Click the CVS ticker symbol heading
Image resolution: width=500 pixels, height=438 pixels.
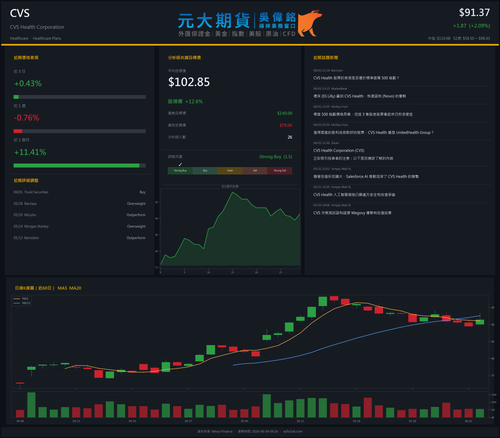tap(20, 13)
